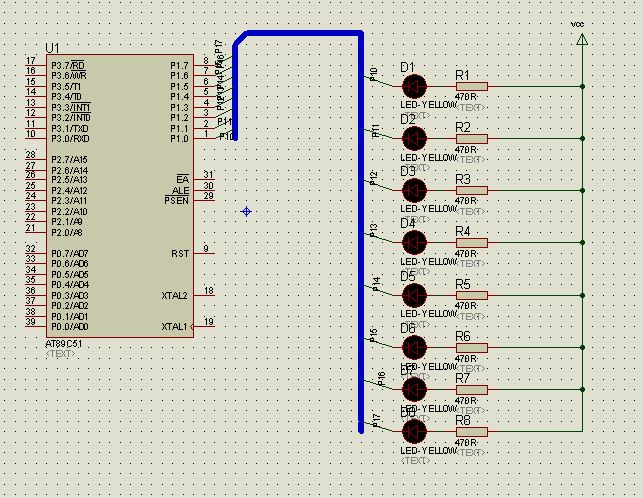Click the D3 reference label
Screen dimensions: 643x498
(x=408, y=171)
